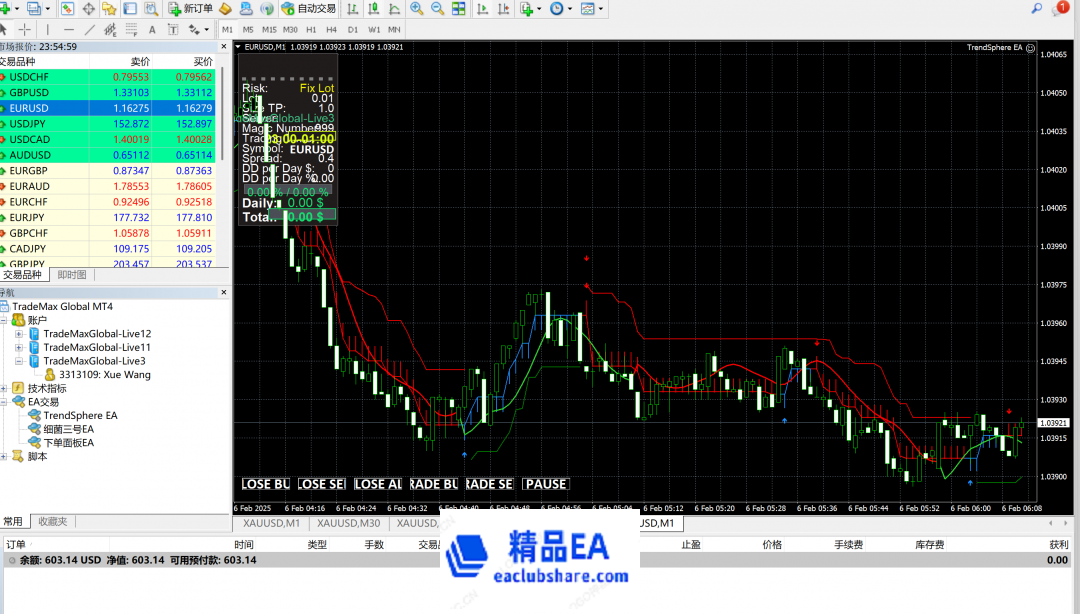The image size is (1080, 614).
Task: Expand the 技术指标 indicators tree node
Action: [5, 388]
